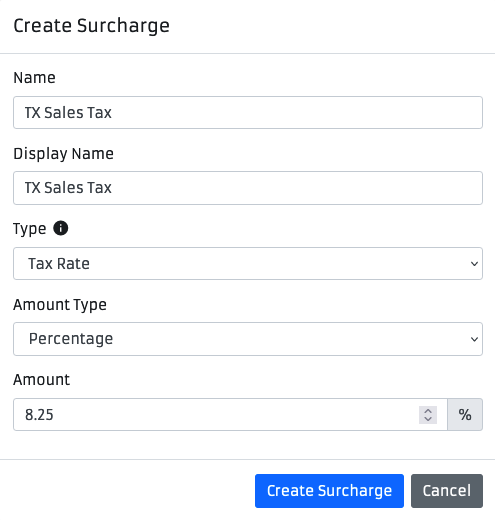Click the Type label text
Viewport: 495px width, 520px height.
pos(30,229)
